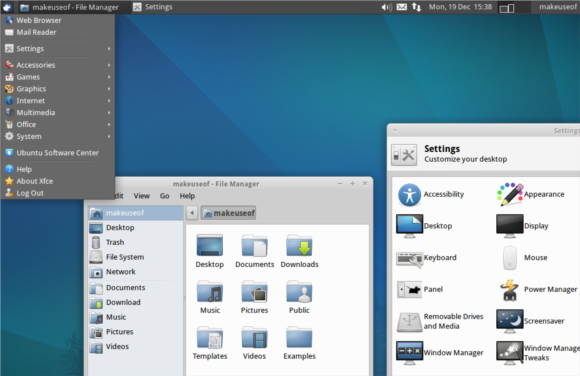Screen dimensions: 580x376
Task: Expand Internet submenu
Action: pyautogui.click(x=58, y=100)
